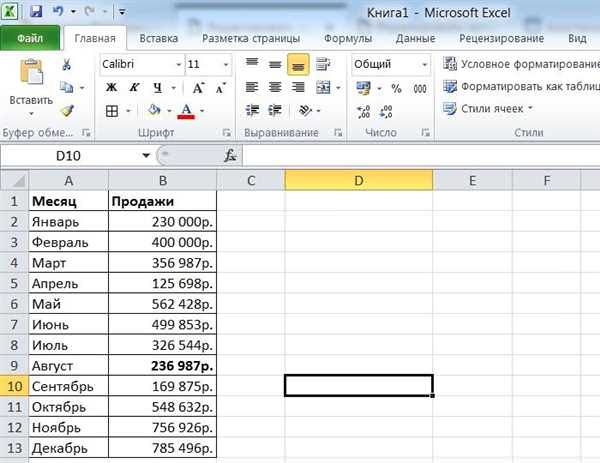
Task: Open the Число group dialog launcher
Action: [425, 133]
